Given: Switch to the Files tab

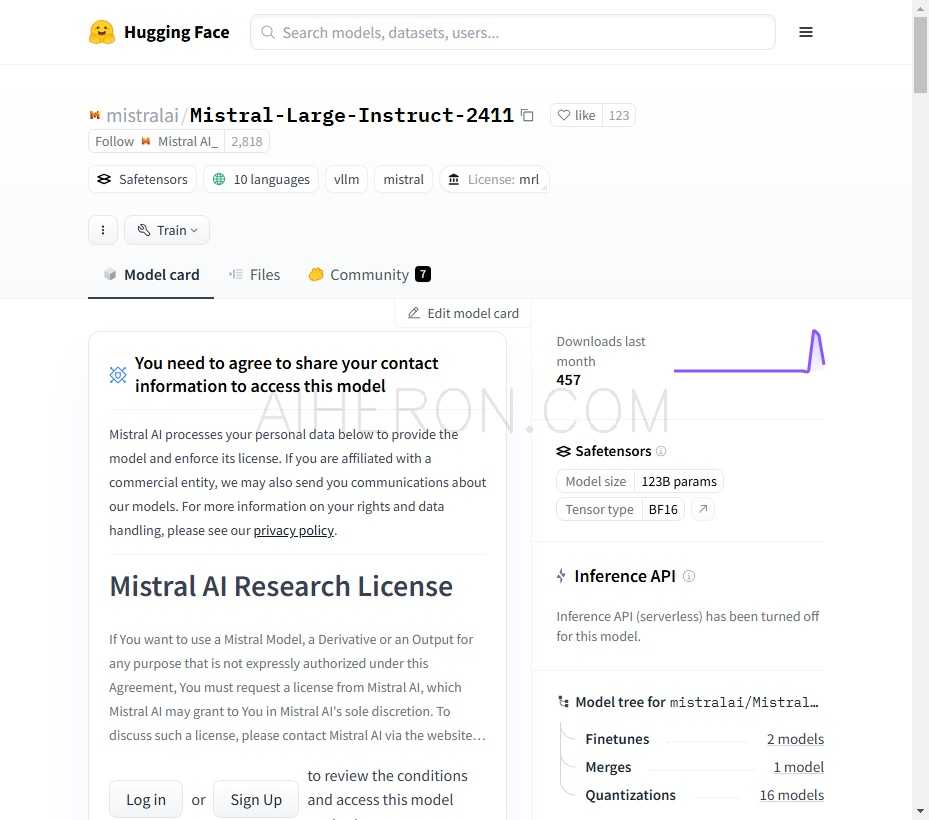Looking at the screenshot, I should tap(255, 275).
